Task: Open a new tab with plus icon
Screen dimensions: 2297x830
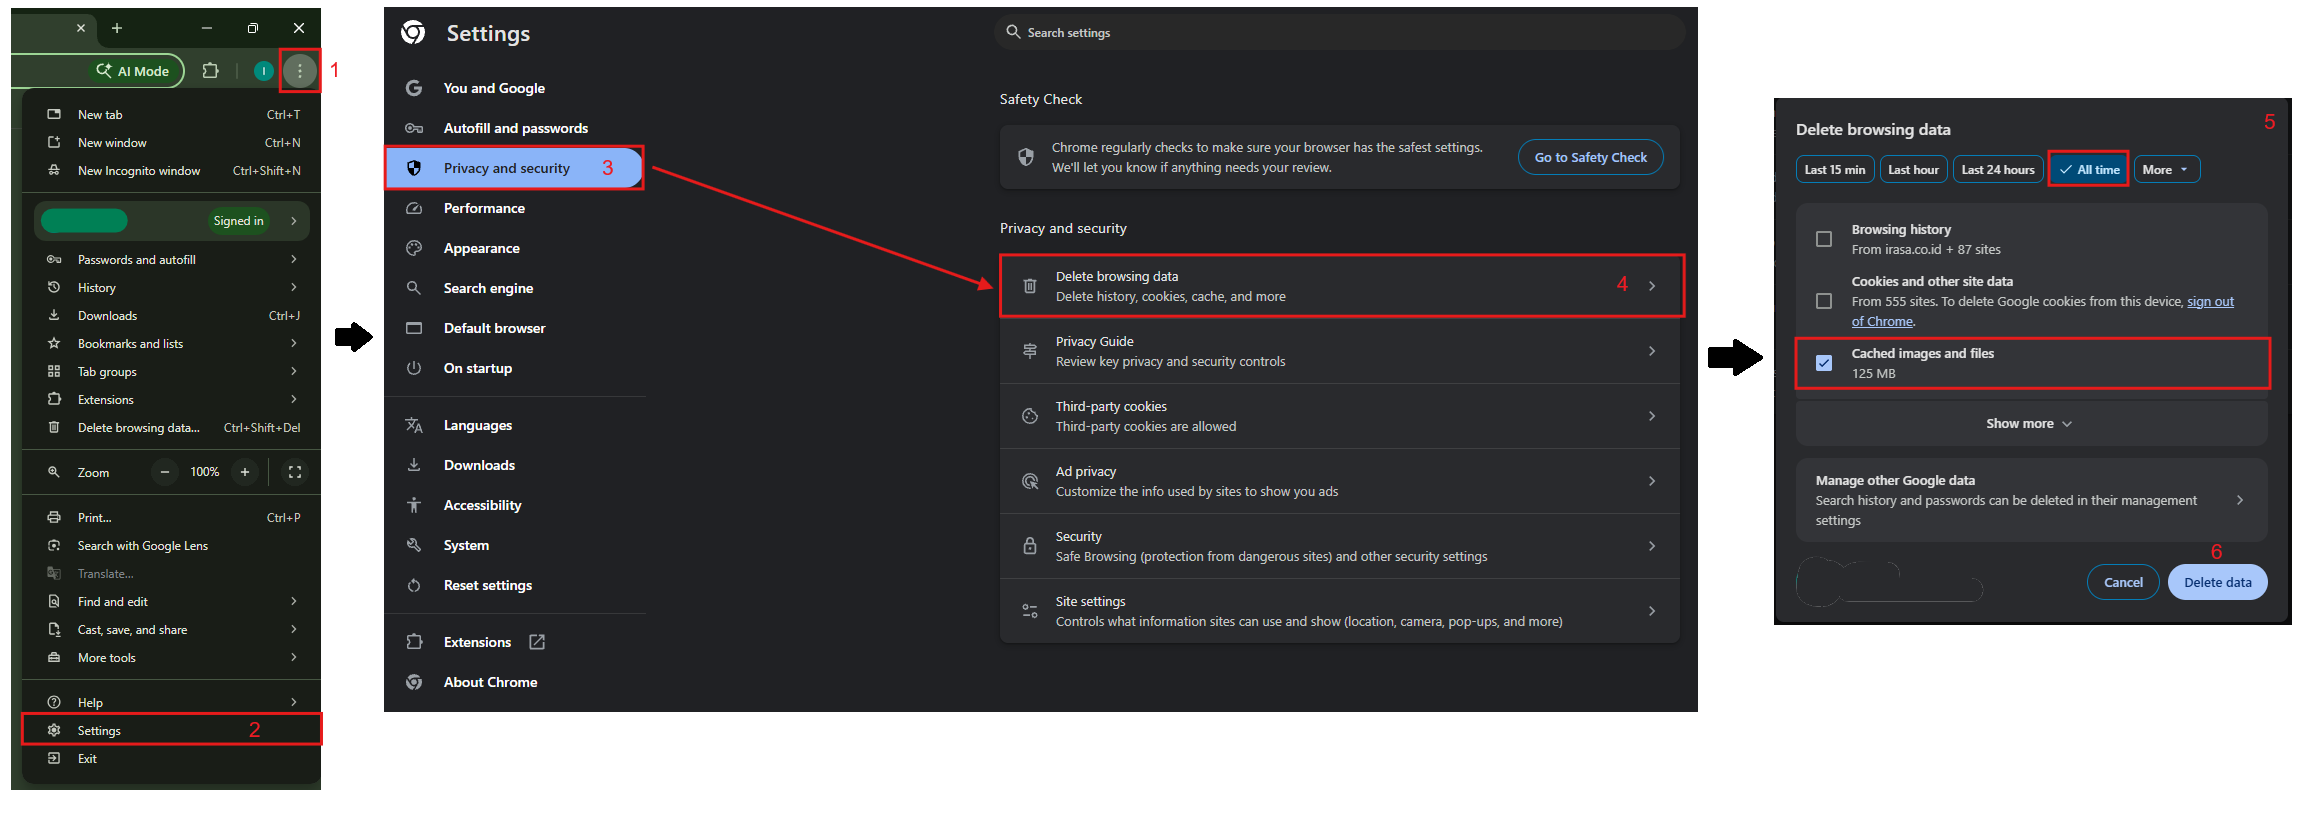Action: coord(117,28)
